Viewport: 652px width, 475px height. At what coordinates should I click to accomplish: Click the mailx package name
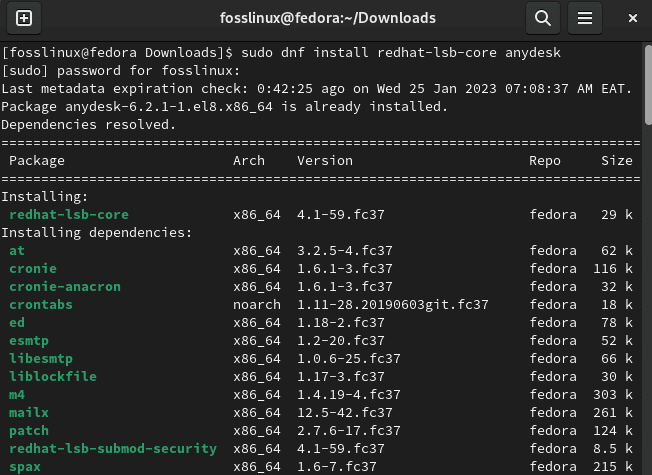click(x=29, y=413)
